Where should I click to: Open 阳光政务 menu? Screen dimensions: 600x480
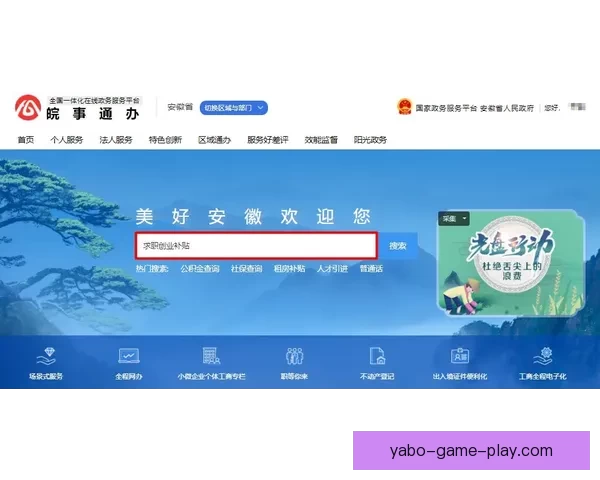(x=370, y=140)
